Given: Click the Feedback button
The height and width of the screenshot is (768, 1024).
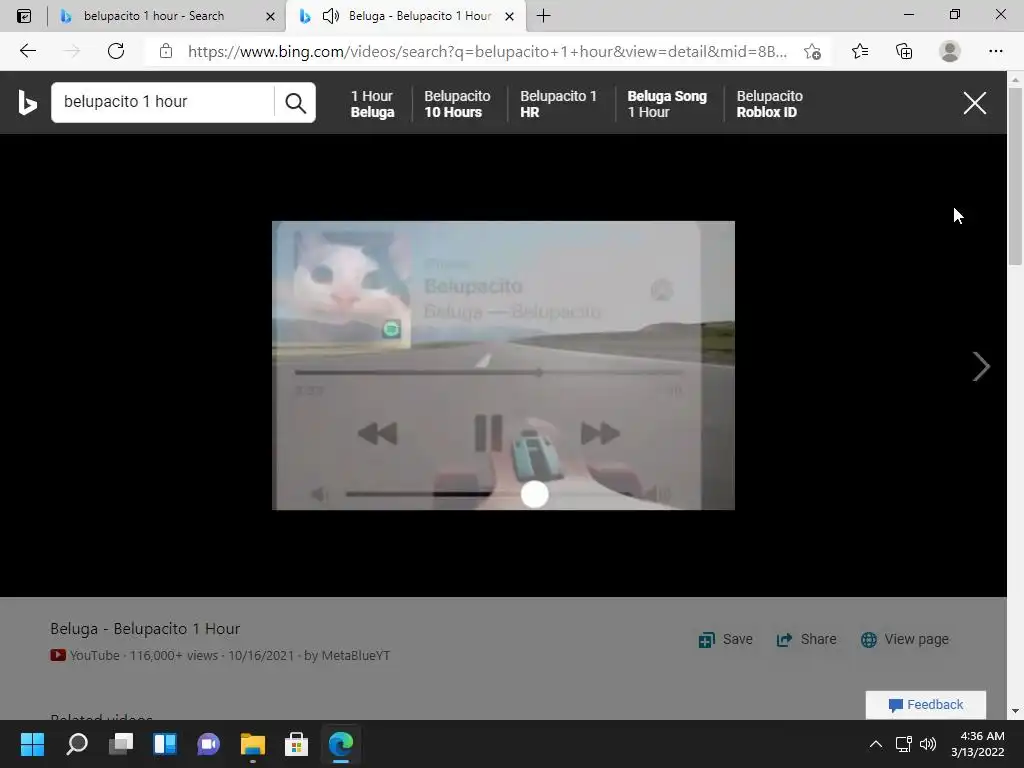Looking at the screenshot, I should coord(925,705).
